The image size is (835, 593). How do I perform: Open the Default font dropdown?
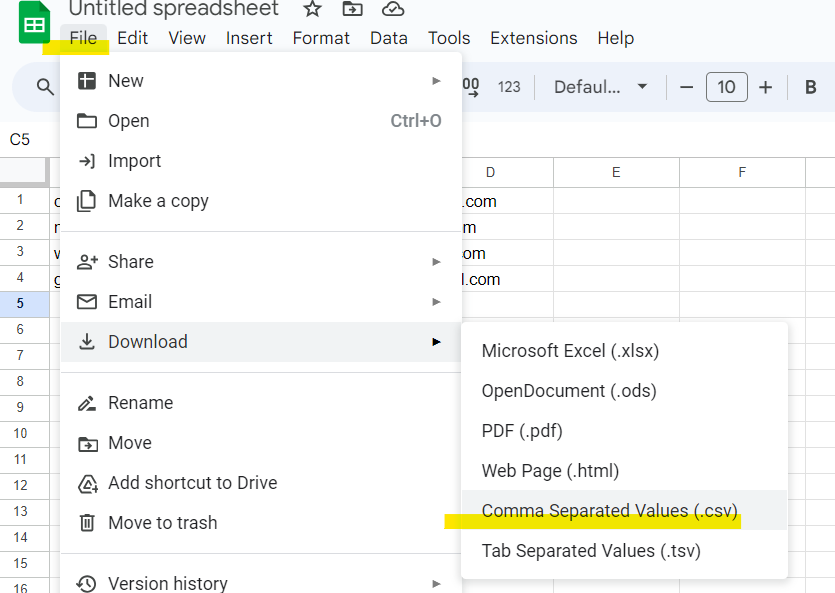click(x=600, y=87)
